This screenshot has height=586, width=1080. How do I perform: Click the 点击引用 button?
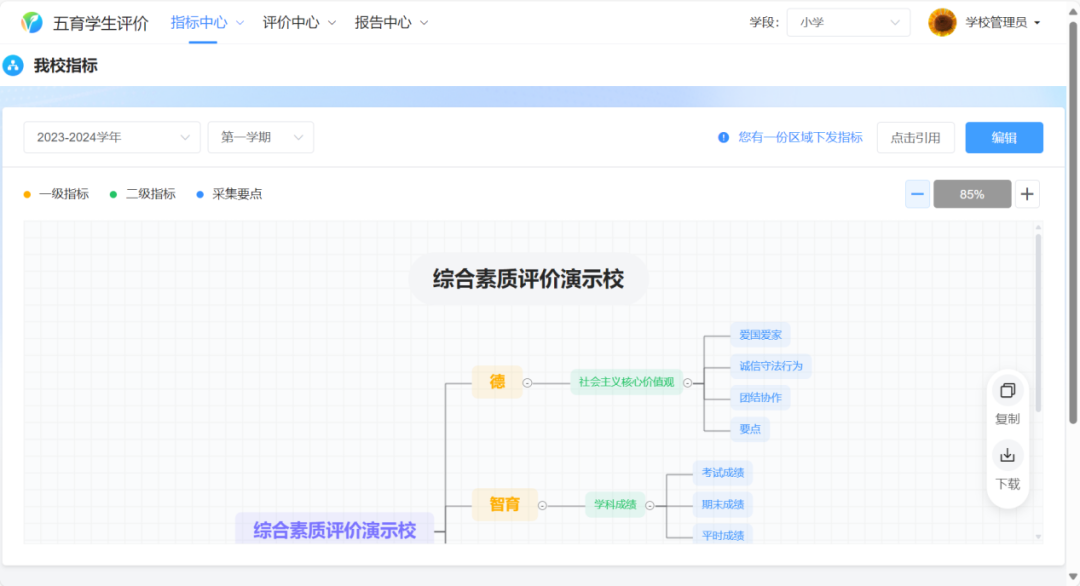(x=915, y=137)
